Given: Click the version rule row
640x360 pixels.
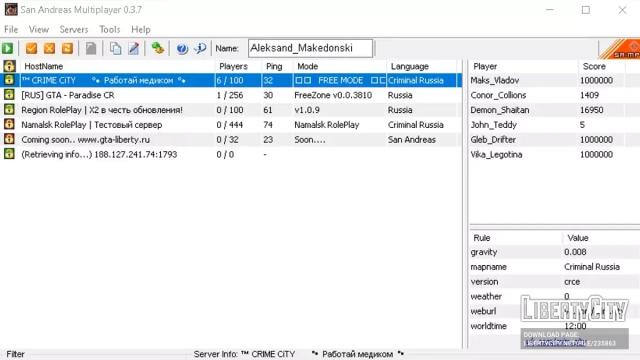Looking at the screenshot, I should point(554,282).
